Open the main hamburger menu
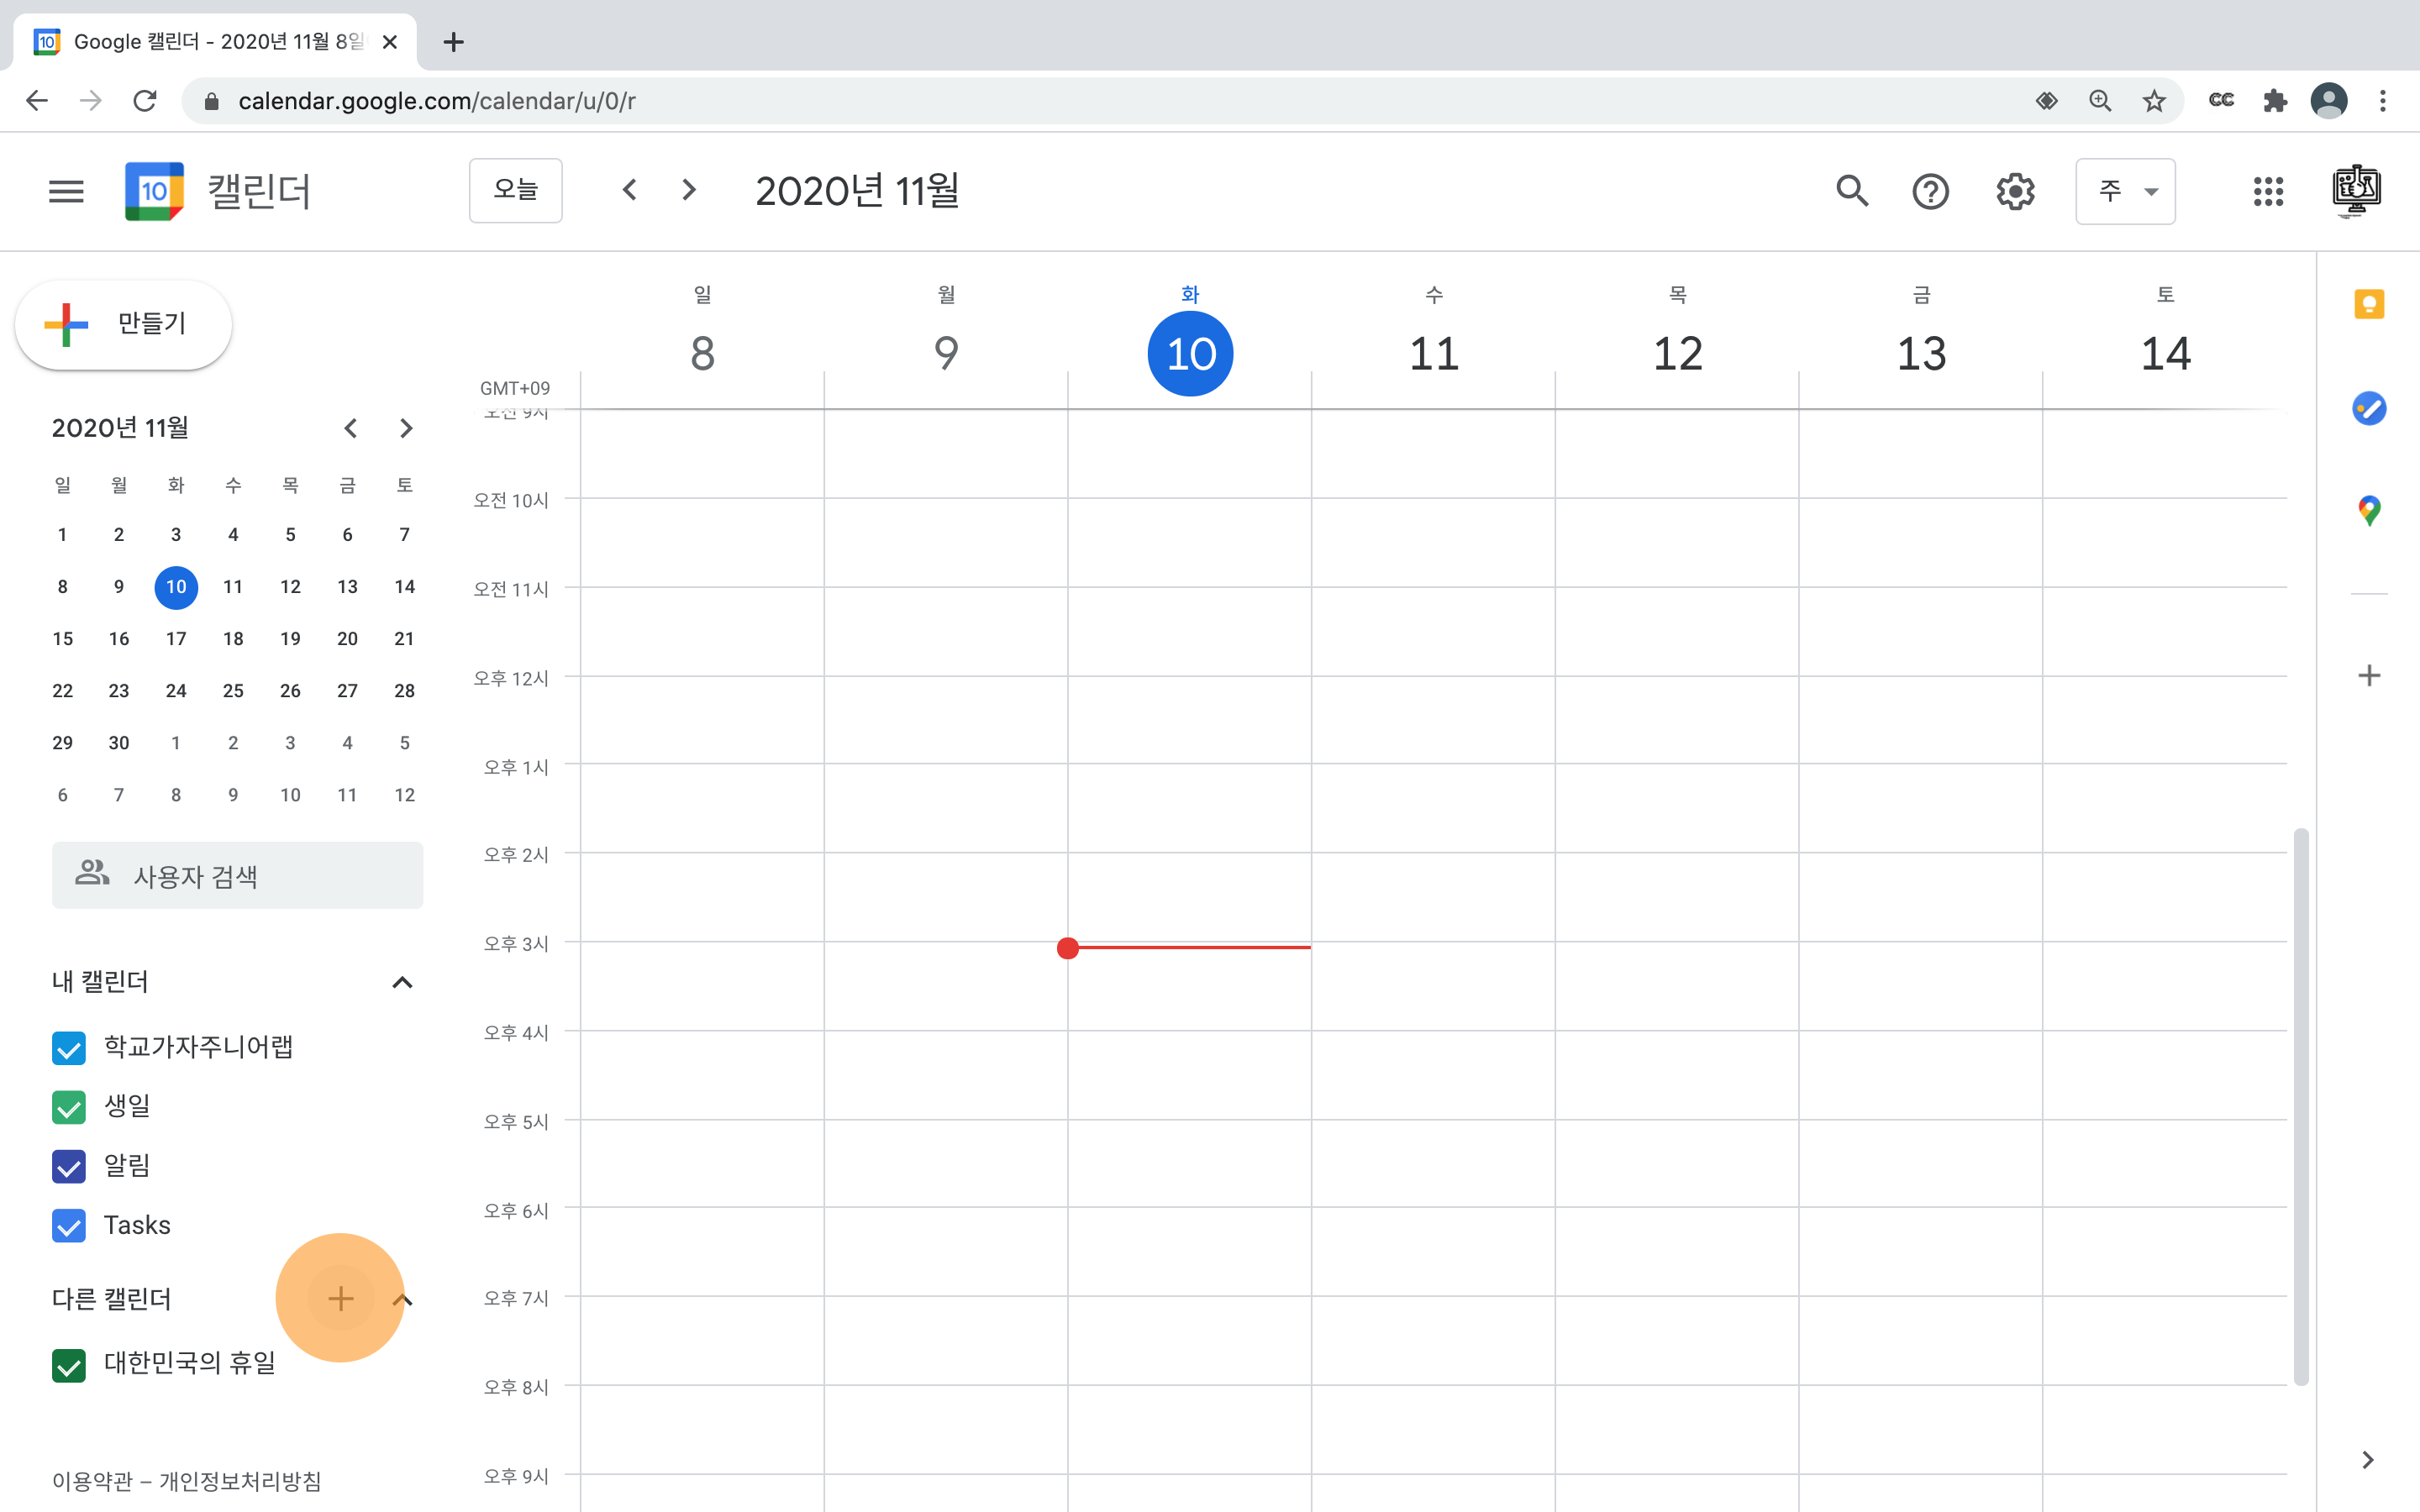Screen dimensions: 2420x1512 click(x=66, y=191)
